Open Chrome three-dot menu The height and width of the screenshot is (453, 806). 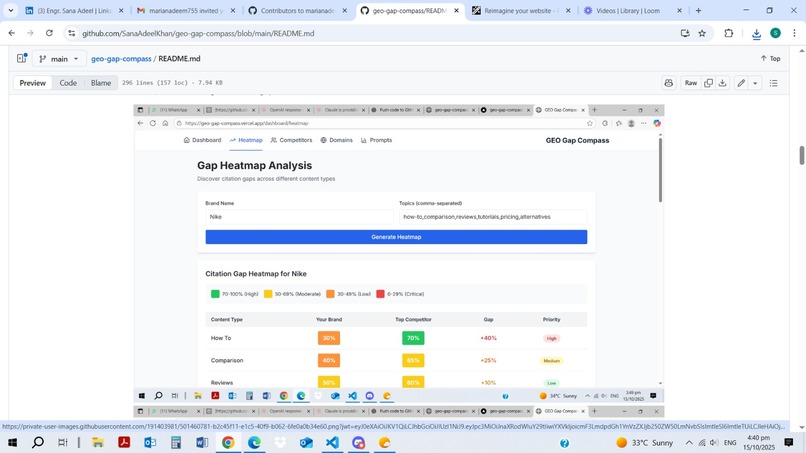(x=794, y=33)
